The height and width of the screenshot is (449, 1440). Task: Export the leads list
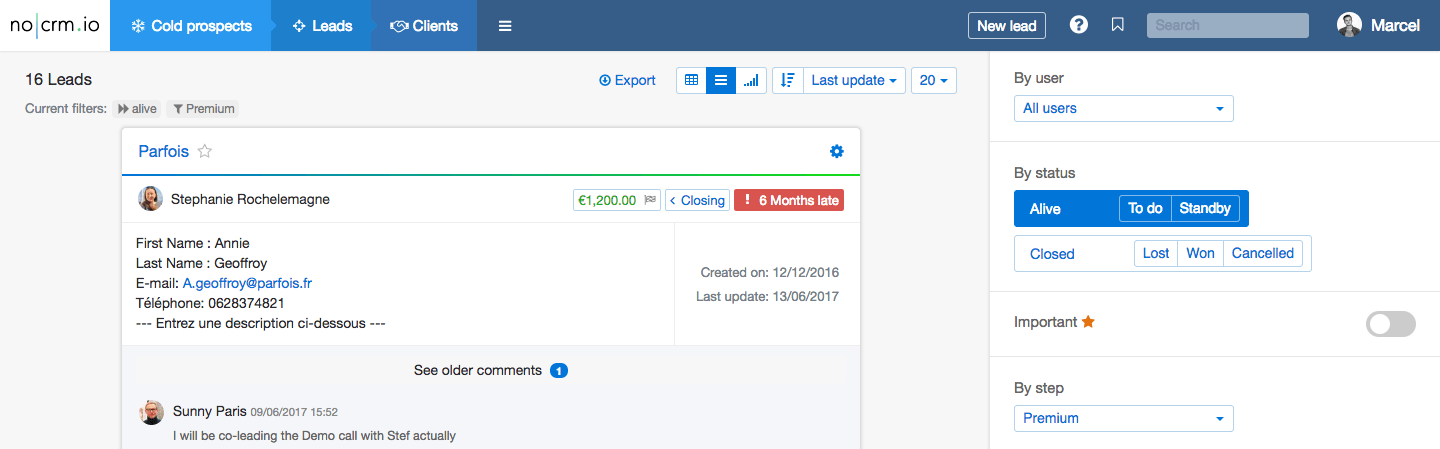(627, 80)
